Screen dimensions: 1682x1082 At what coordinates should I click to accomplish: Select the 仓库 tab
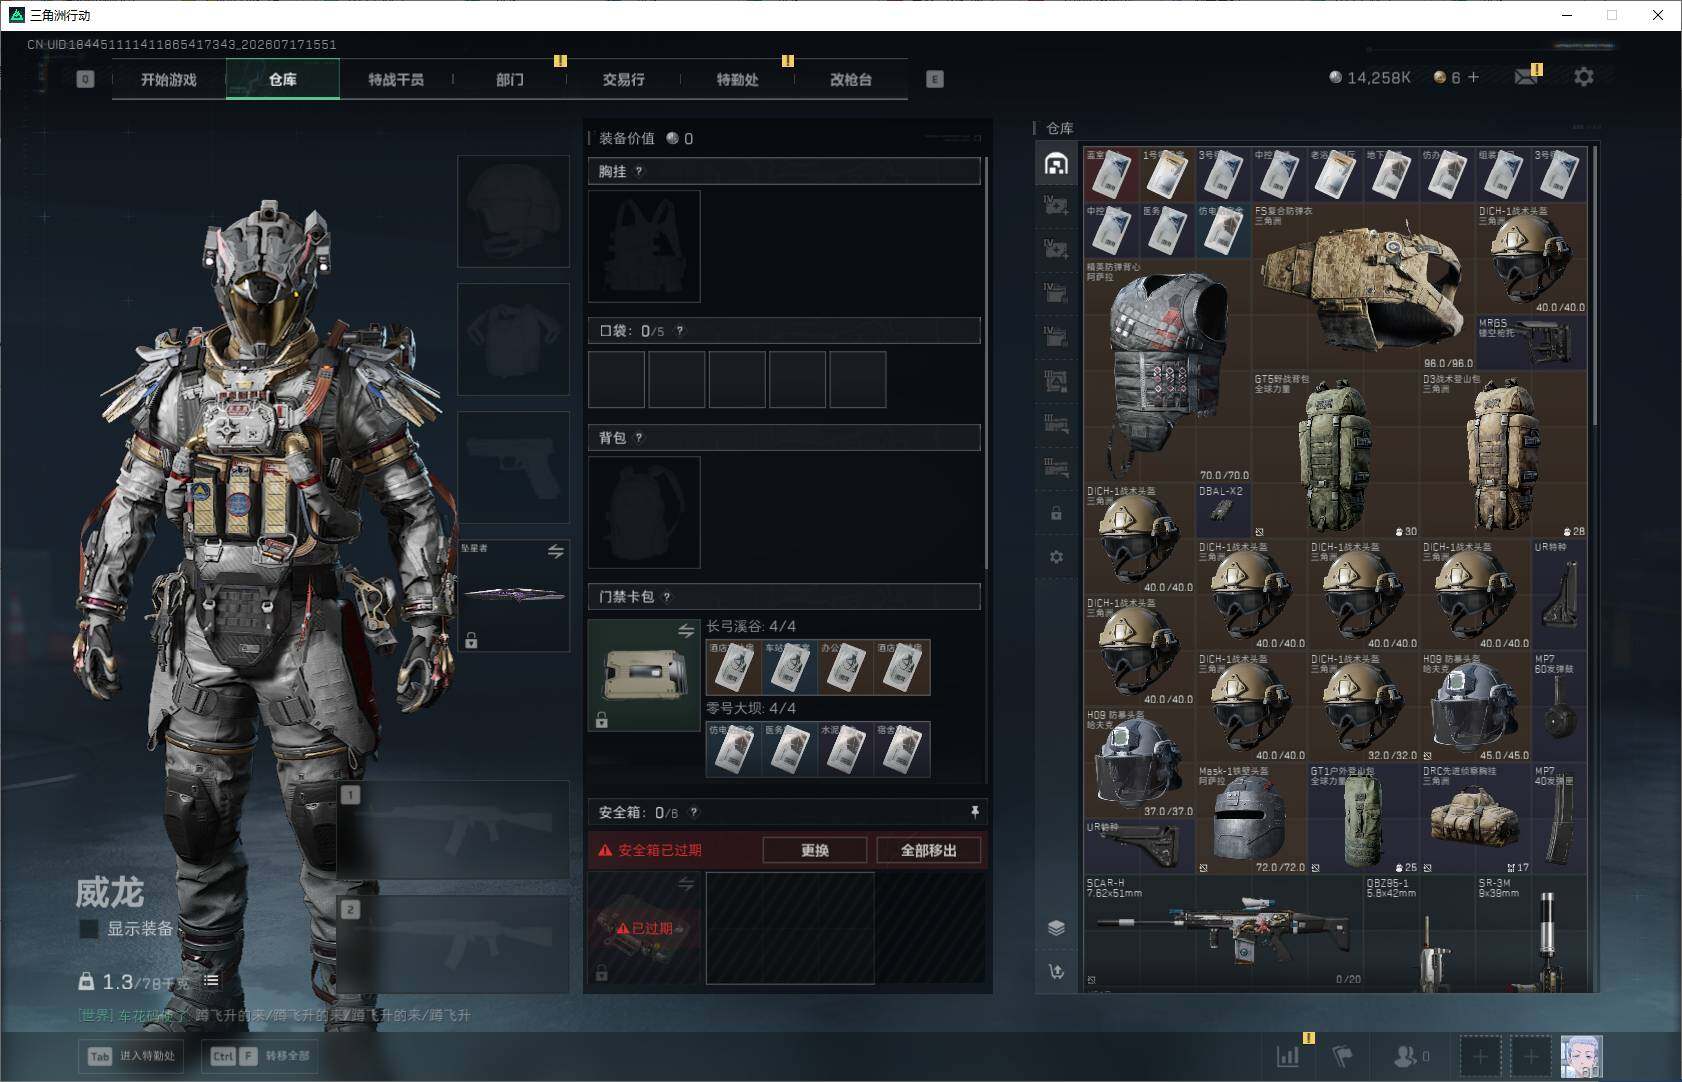click(x=283, y=79)
